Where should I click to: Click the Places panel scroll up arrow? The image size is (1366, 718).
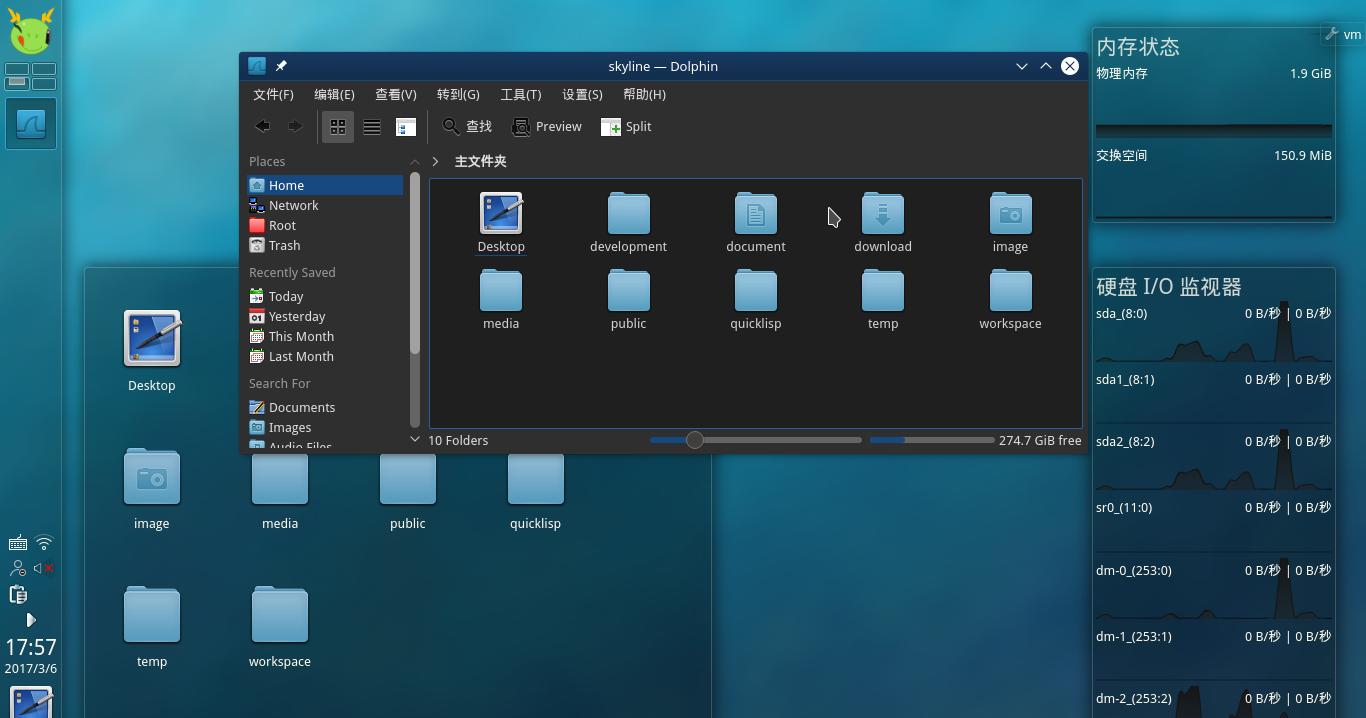tap(415, 162)
